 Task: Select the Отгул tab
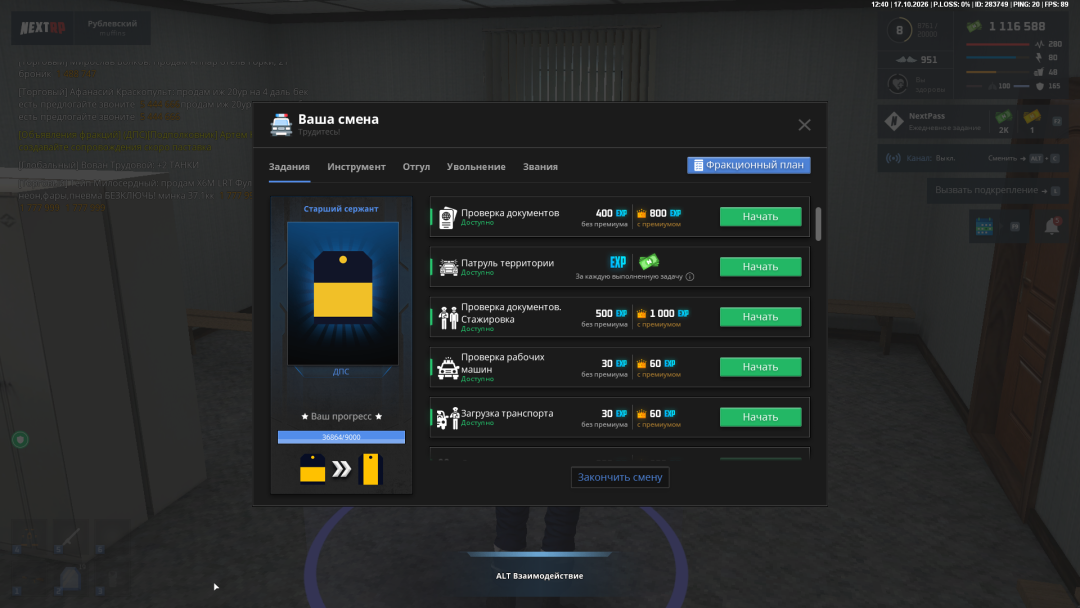(x=416, y=167)
